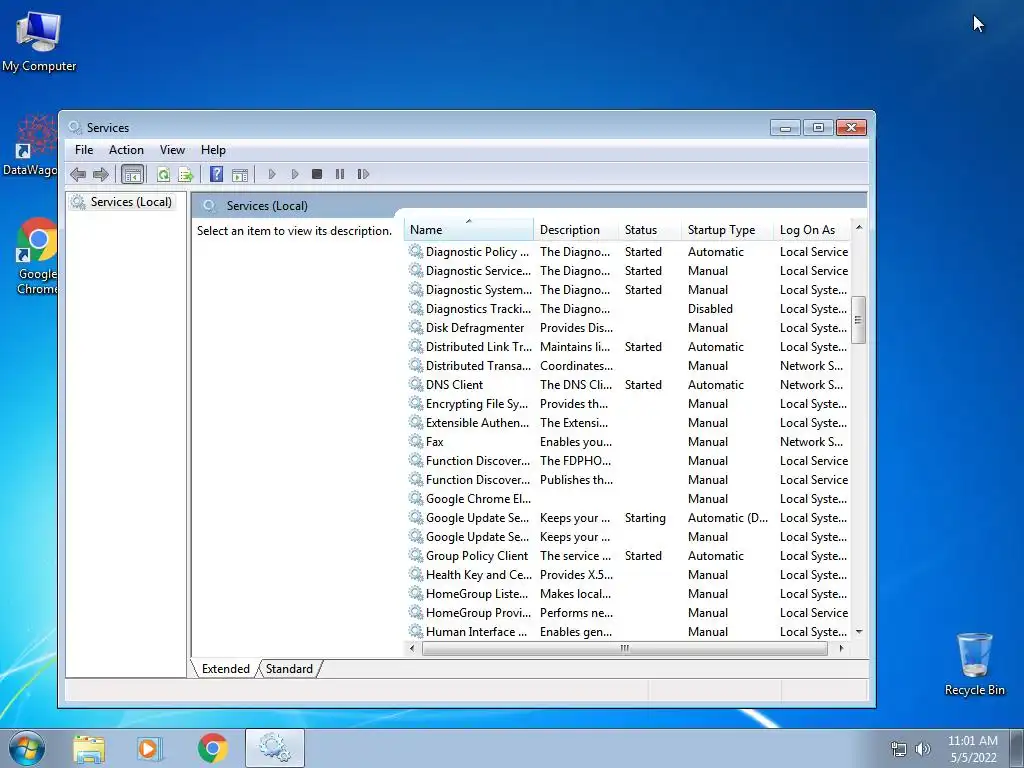
Task: Select the Diagnostic Policy service row
Action: point(628,251)
